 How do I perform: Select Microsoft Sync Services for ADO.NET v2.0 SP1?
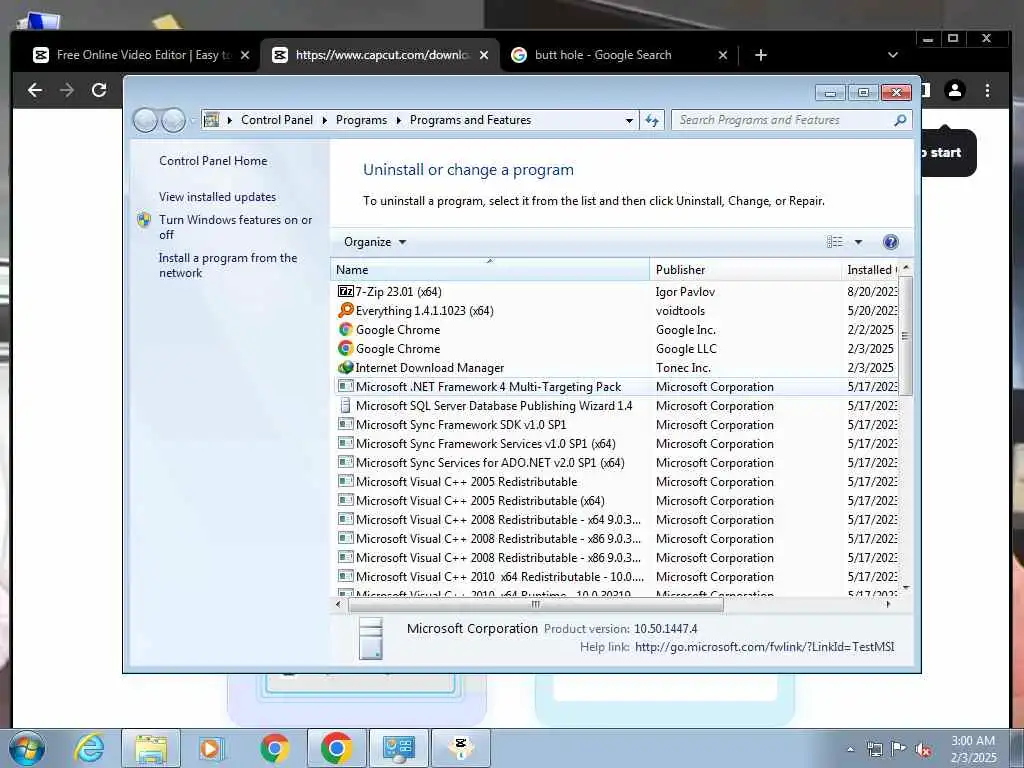tap(490, 462)
